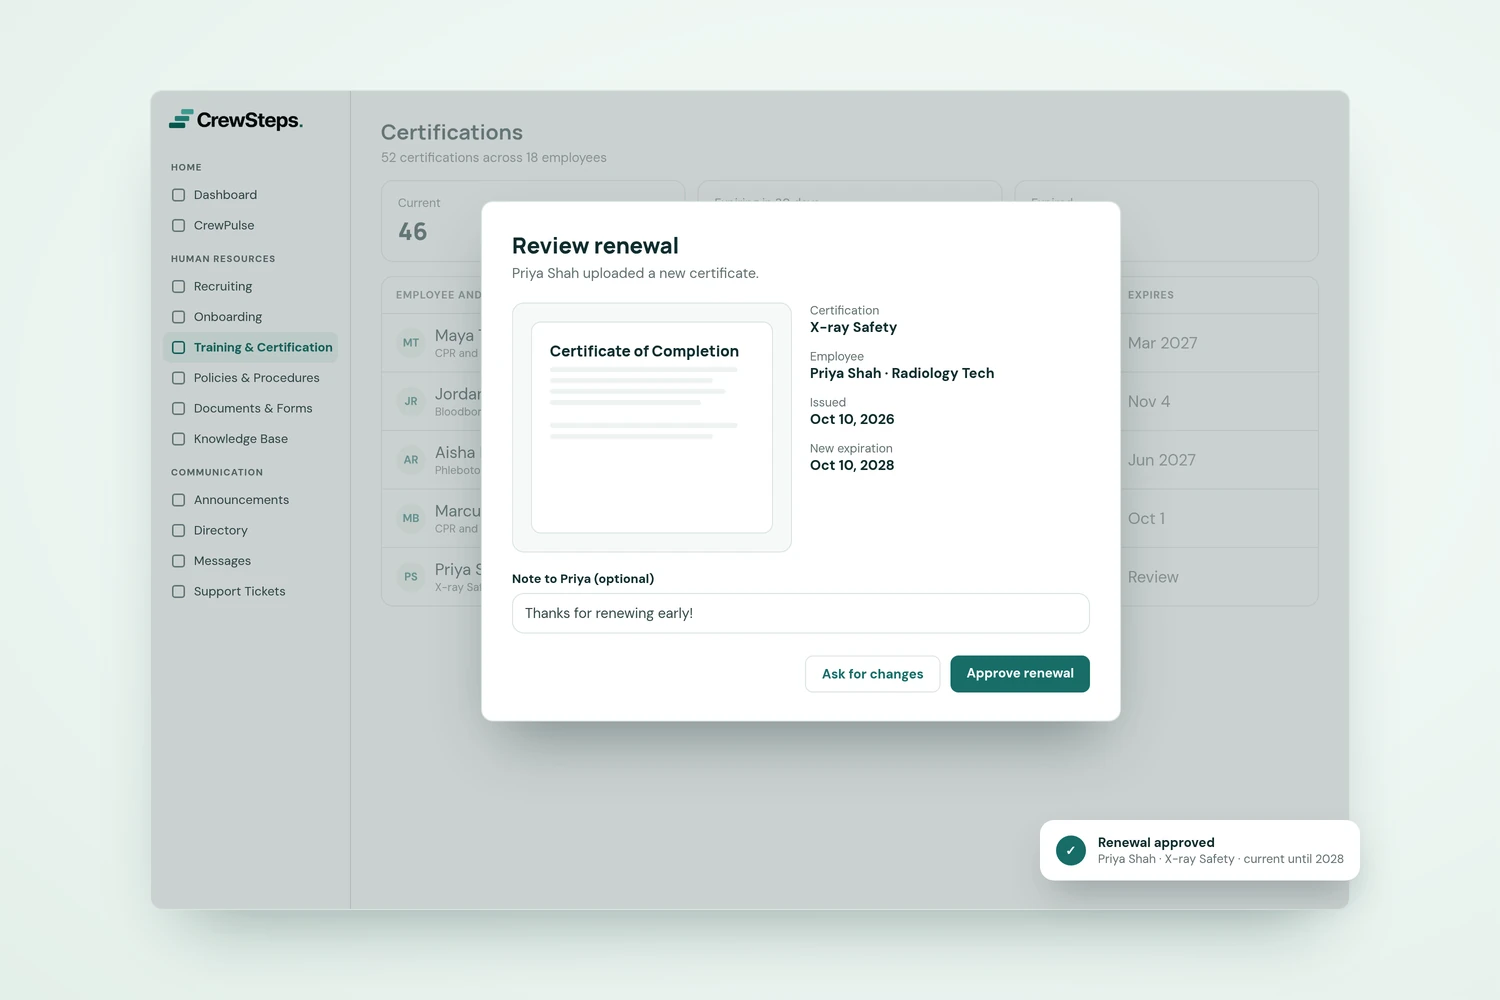Click the Support Tickets sidebar icon
This screenshot has height=1000, width=1500.
(178, 591)
